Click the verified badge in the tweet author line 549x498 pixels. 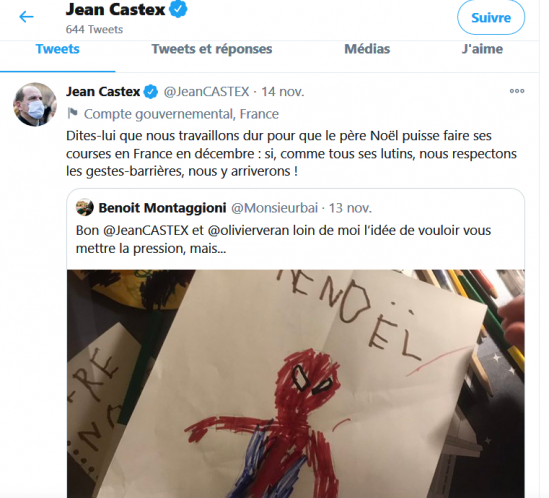click(x=151, y=92)
